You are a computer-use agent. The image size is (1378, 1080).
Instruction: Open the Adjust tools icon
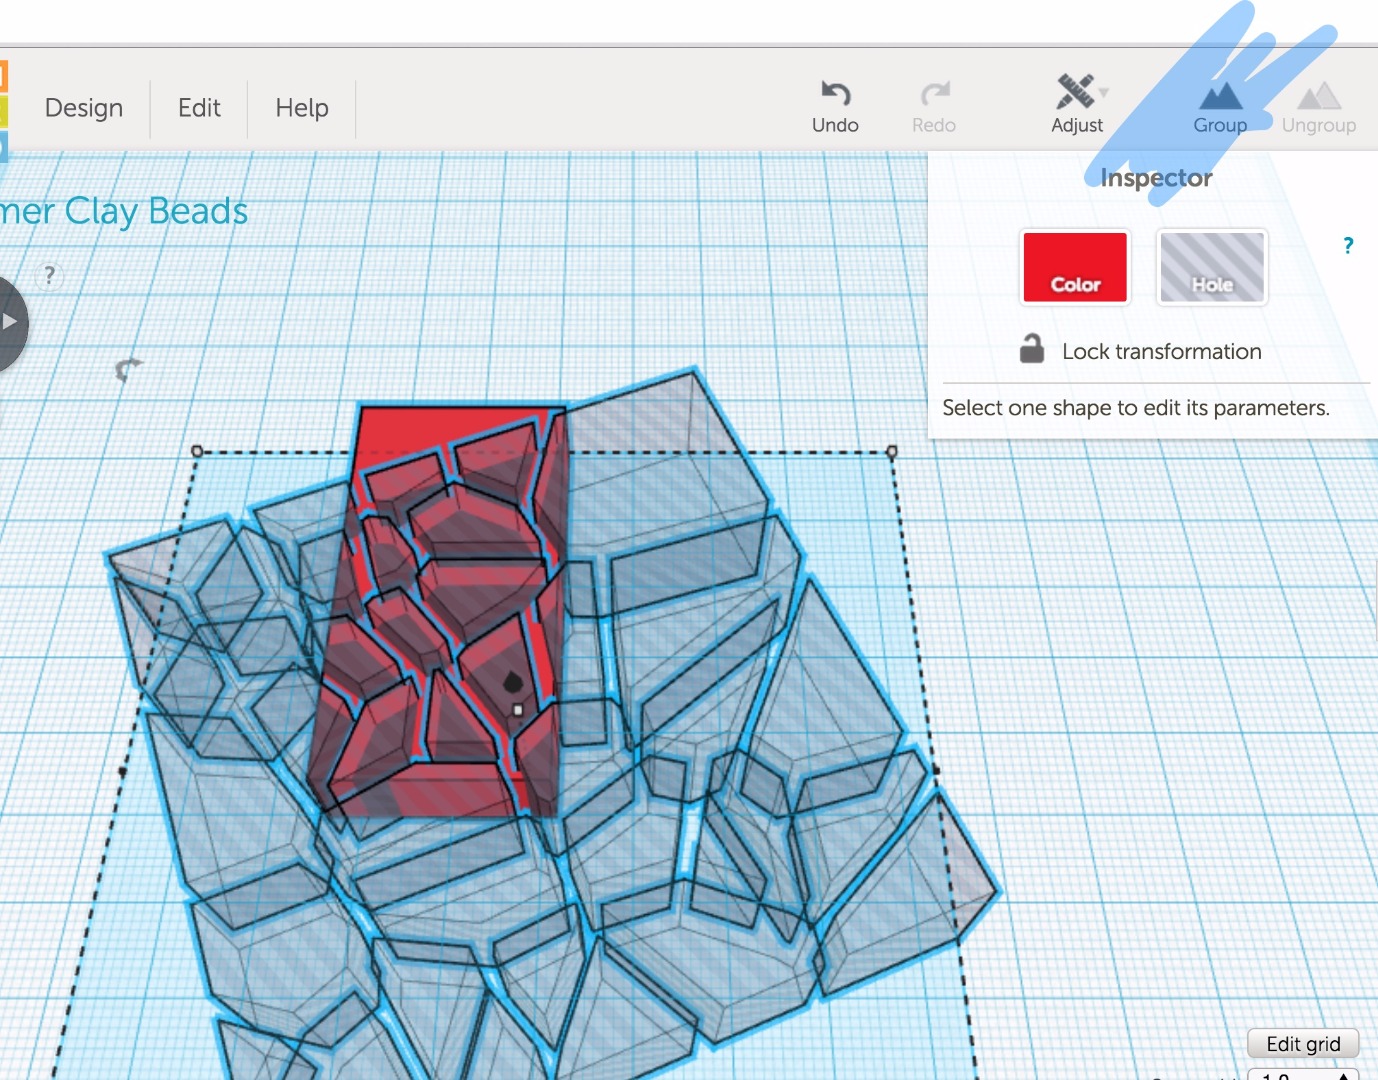click(x=1075, y=91)
